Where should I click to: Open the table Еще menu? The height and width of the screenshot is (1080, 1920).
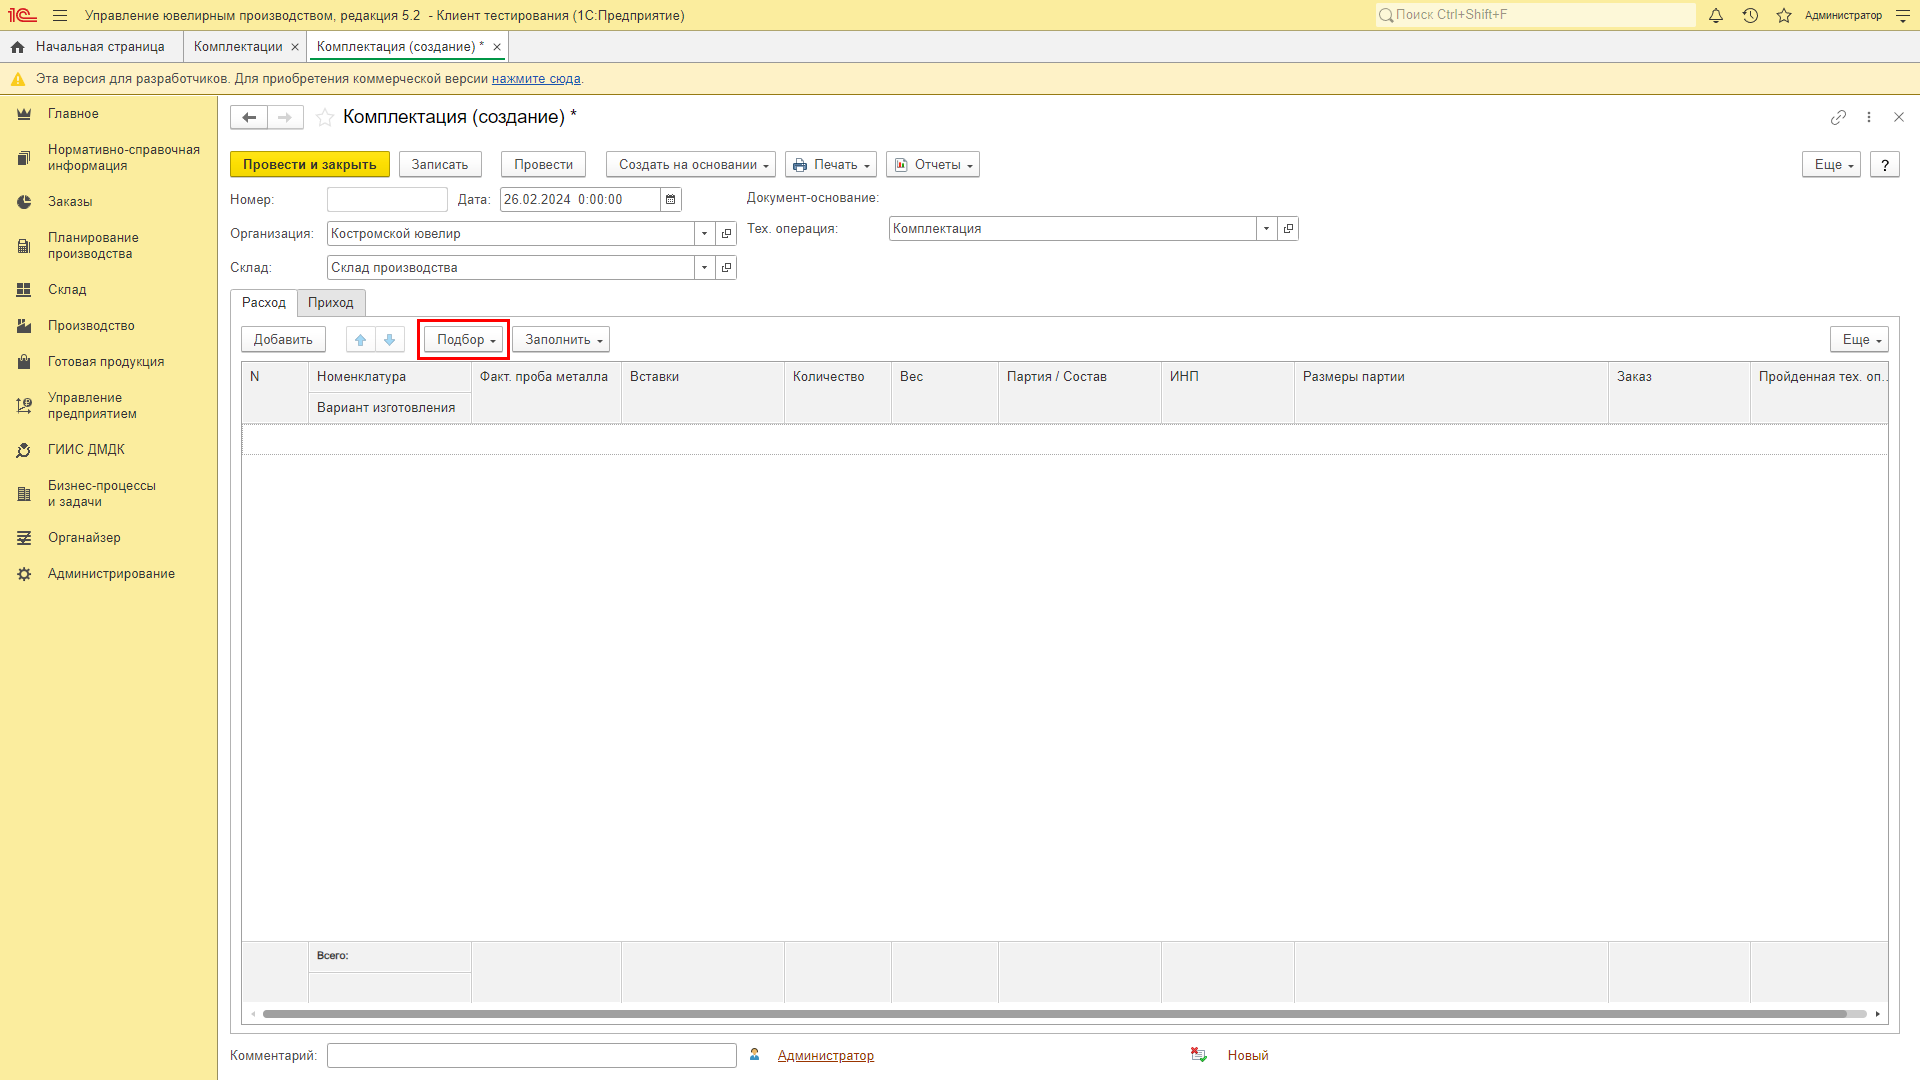(x=1859, y=339)
